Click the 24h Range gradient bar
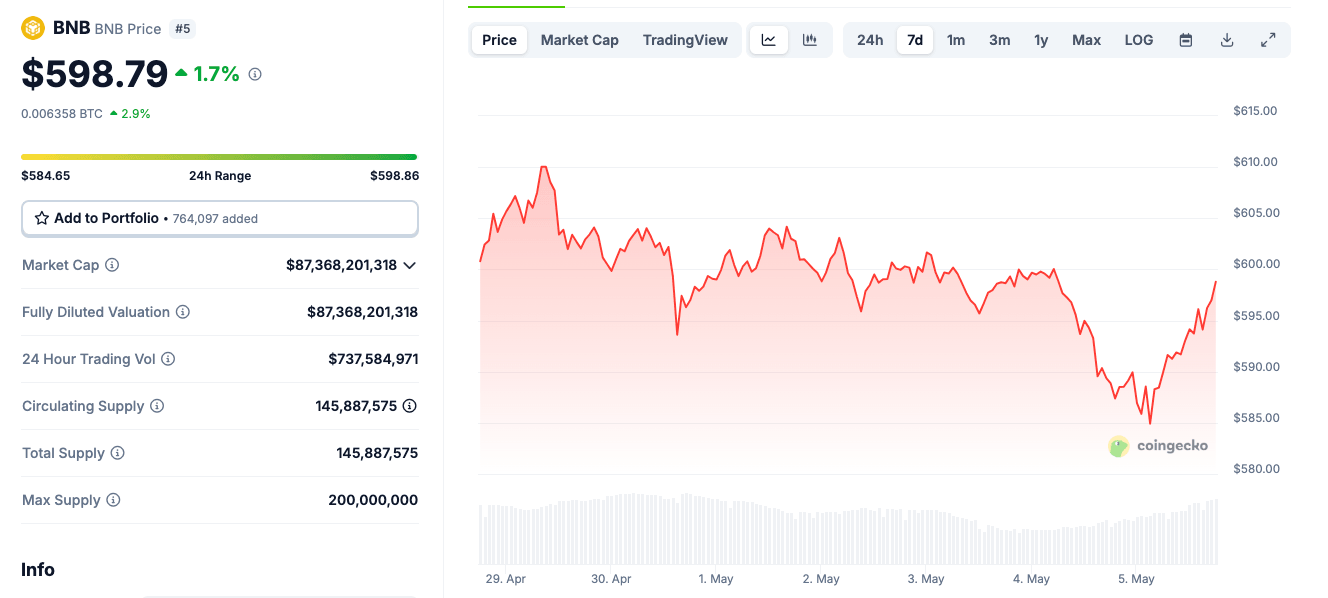Image resolution: width=1328 pixels, height=598 pixels. (220, 157)
